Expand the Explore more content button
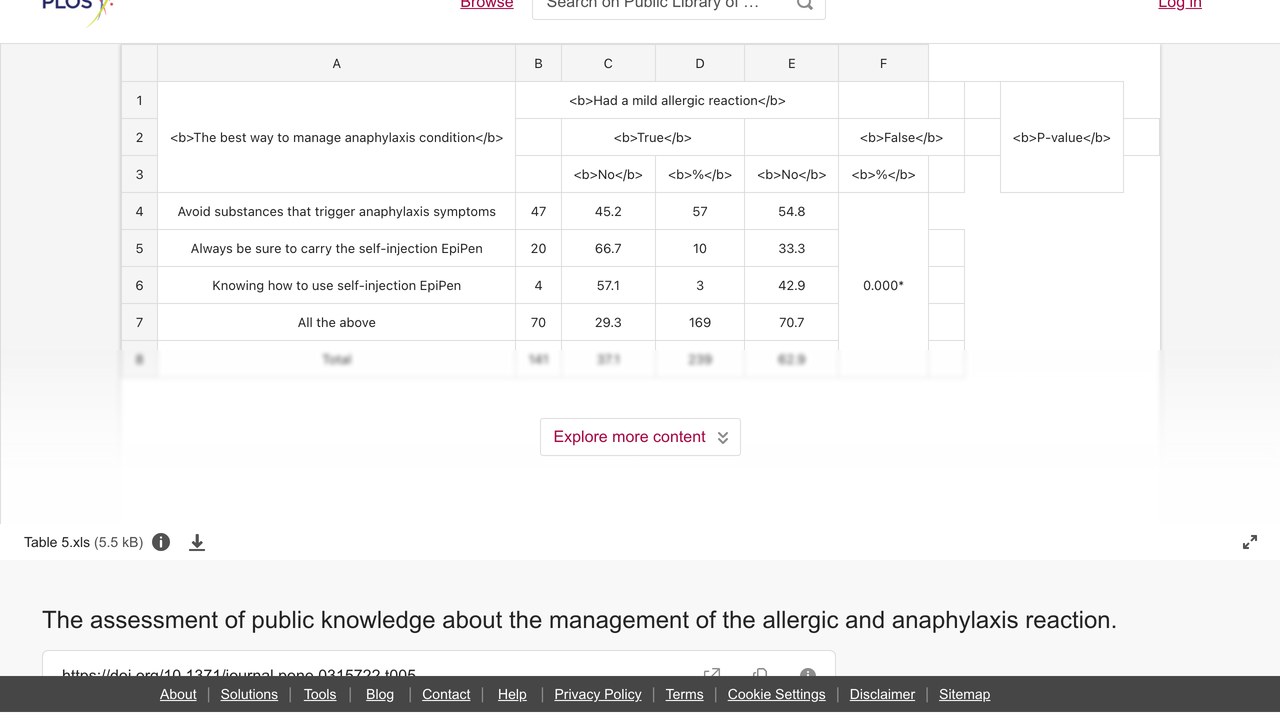The image size is (1280, 720). 640,437
